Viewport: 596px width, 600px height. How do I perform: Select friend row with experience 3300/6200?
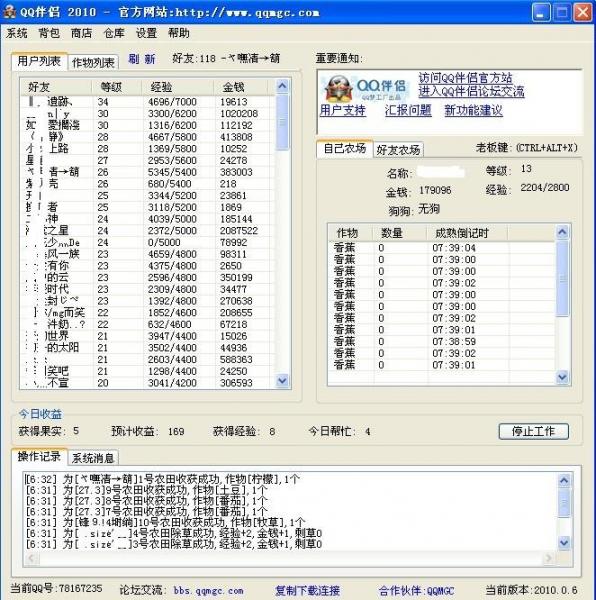148,114
